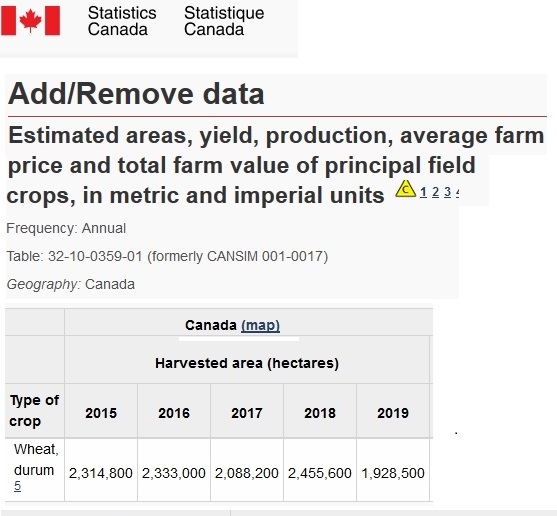Select the 2017 column header

click(247, 413)
